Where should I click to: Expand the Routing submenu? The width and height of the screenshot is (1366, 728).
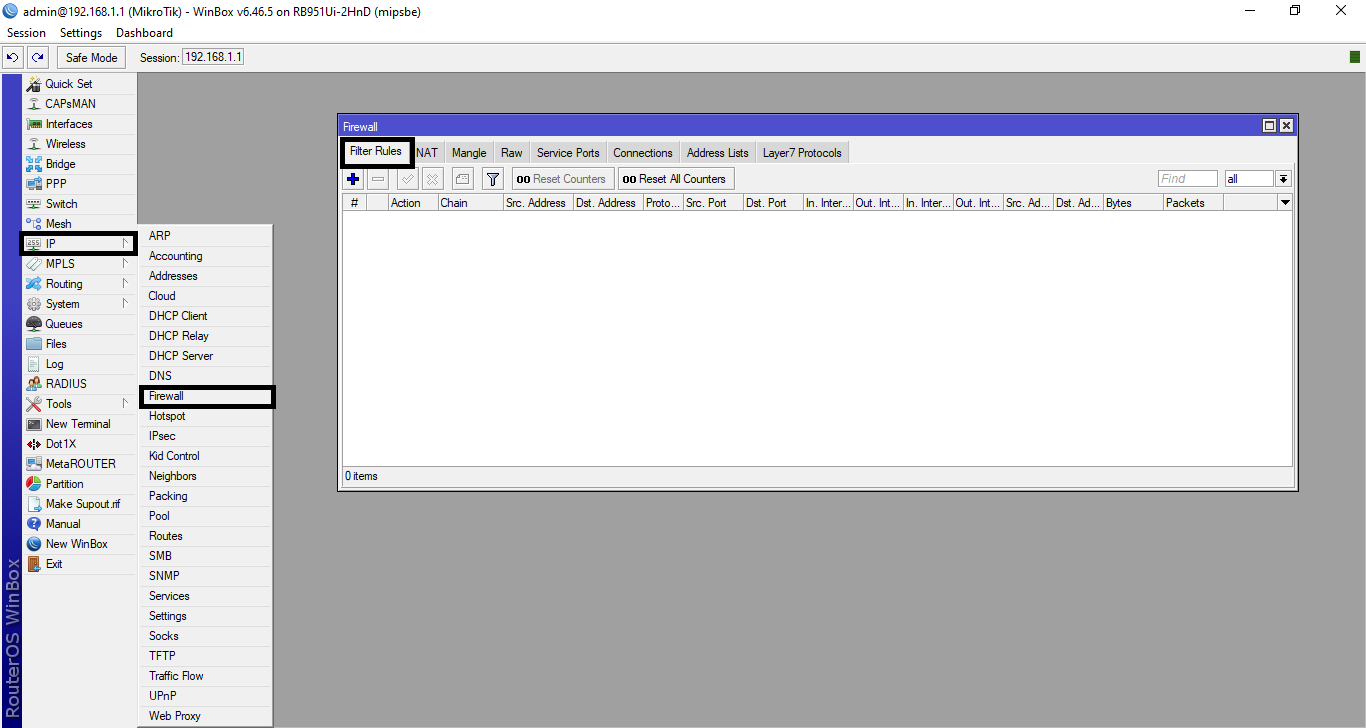click(126, 284)
